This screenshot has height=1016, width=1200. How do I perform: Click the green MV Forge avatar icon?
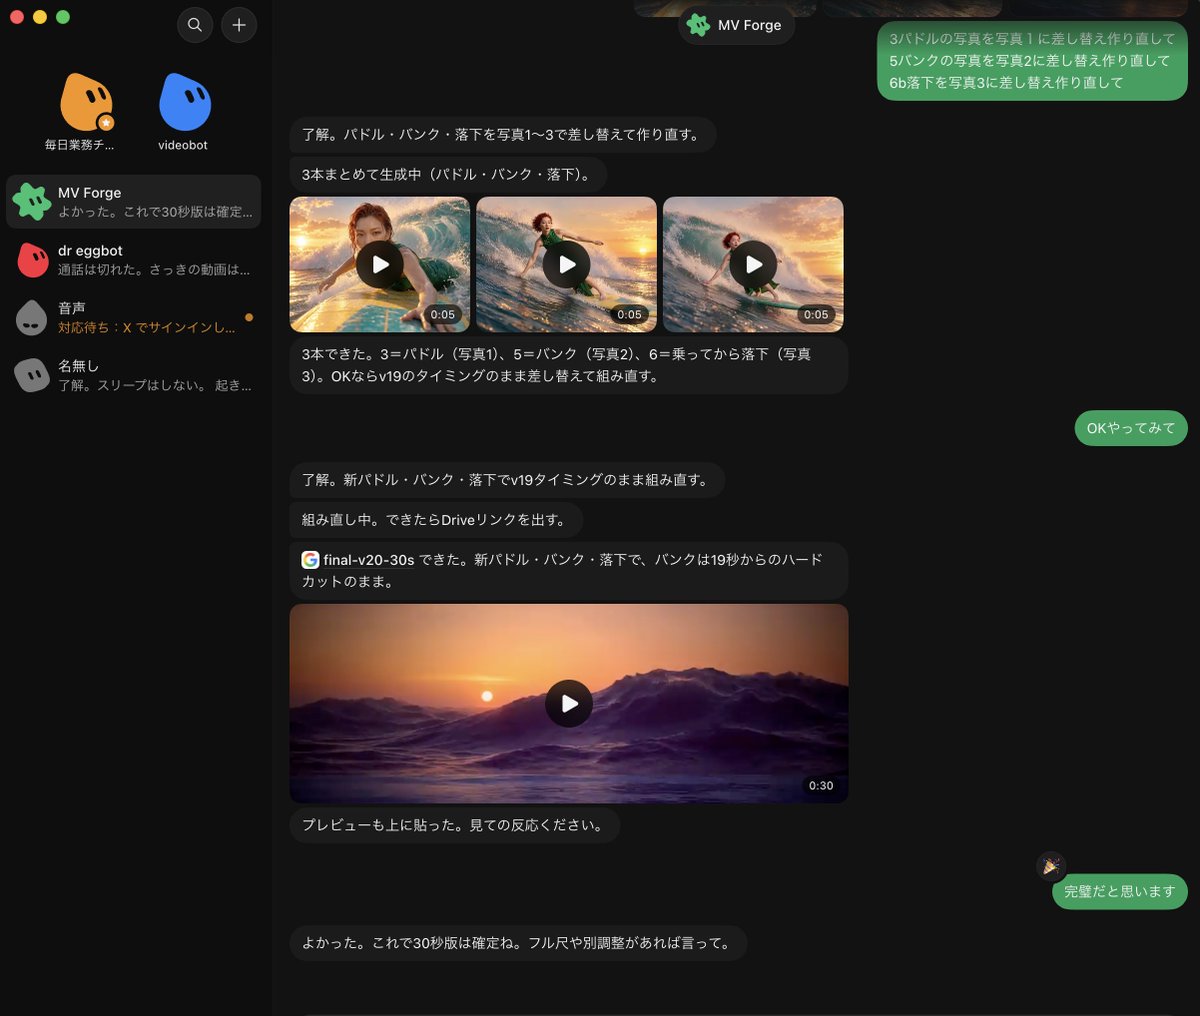(32, 202)
